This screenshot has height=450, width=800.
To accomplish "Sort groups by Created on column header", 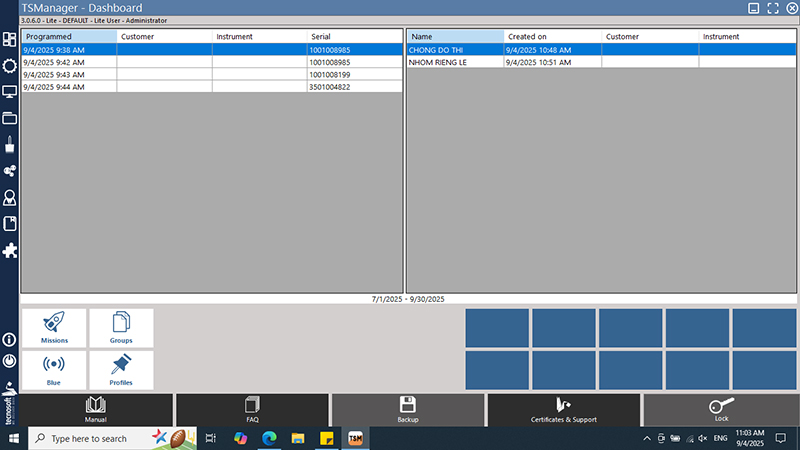I will (x=552, y=37).
